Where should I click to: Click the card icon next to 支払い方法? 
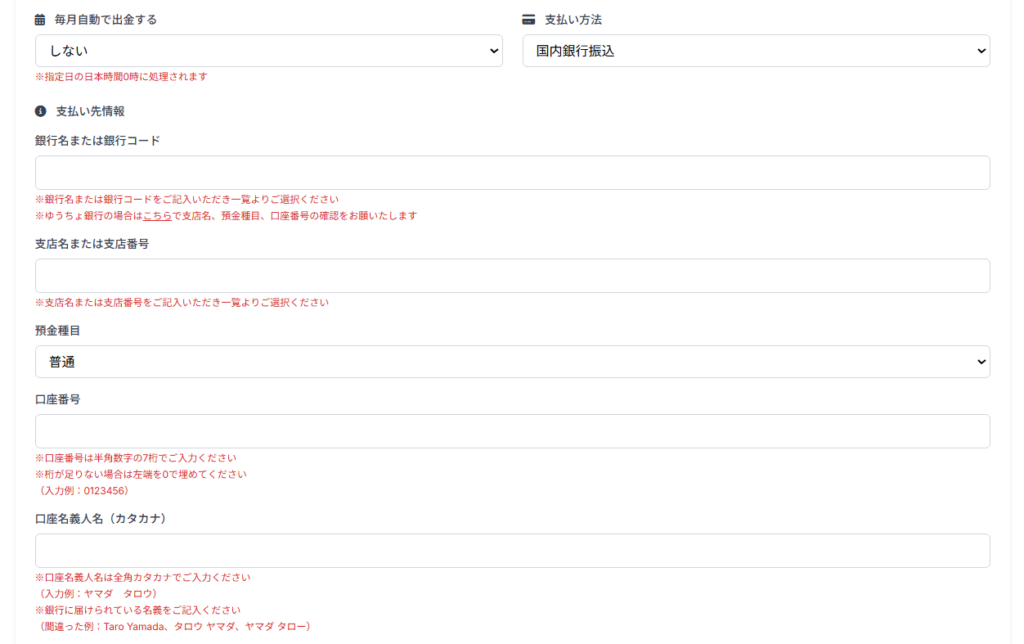tap(528, 17)
